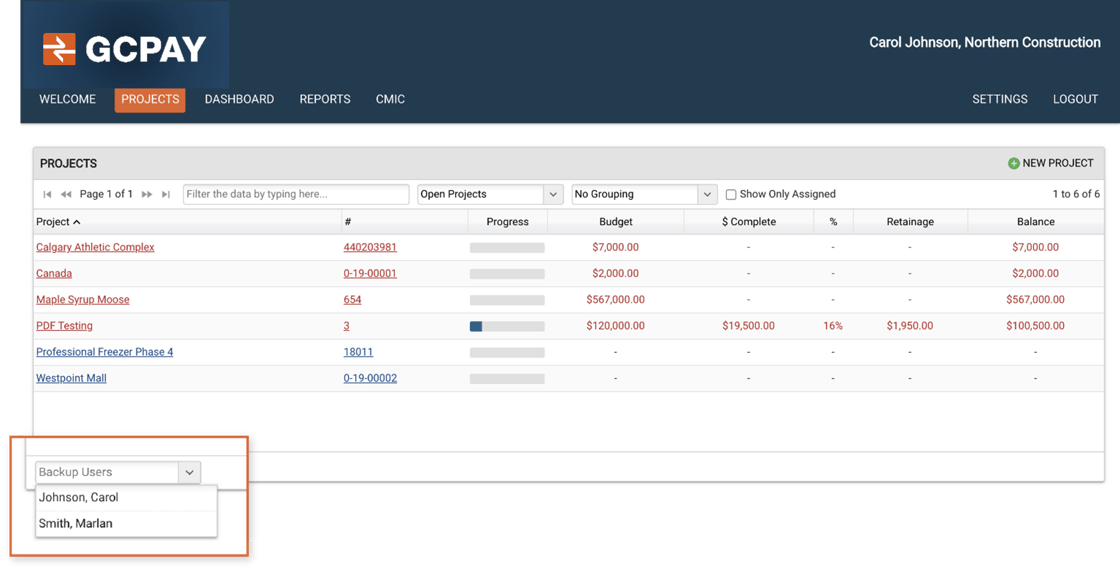Click project number 654
Image resolution: width=1120 pixels, height=572 pixels.
coord(352,300)
